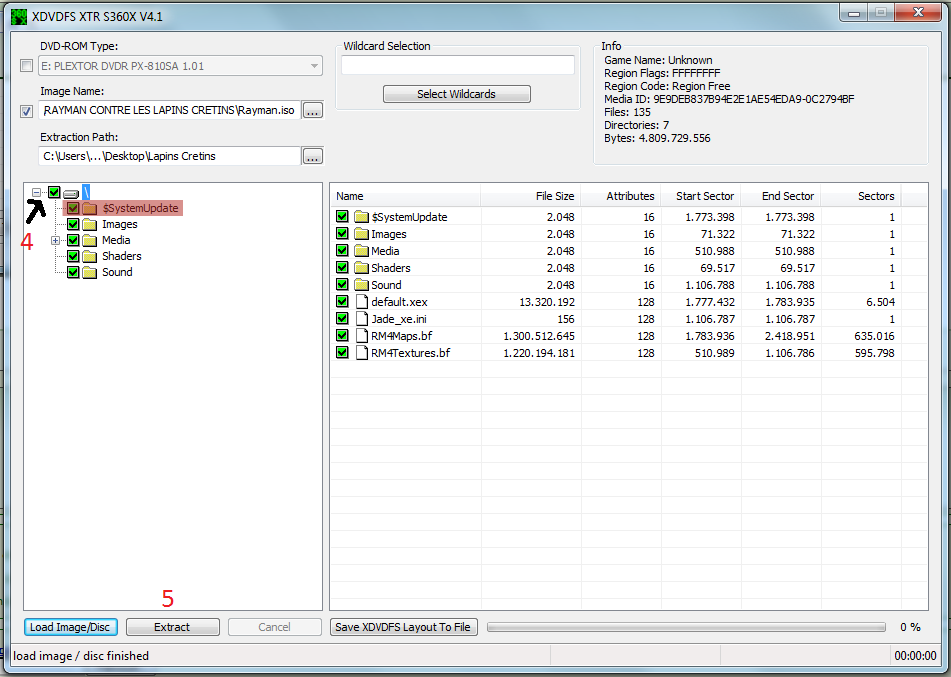
Task: Click the Media folder icon in tree
Action: click(90, 240)
